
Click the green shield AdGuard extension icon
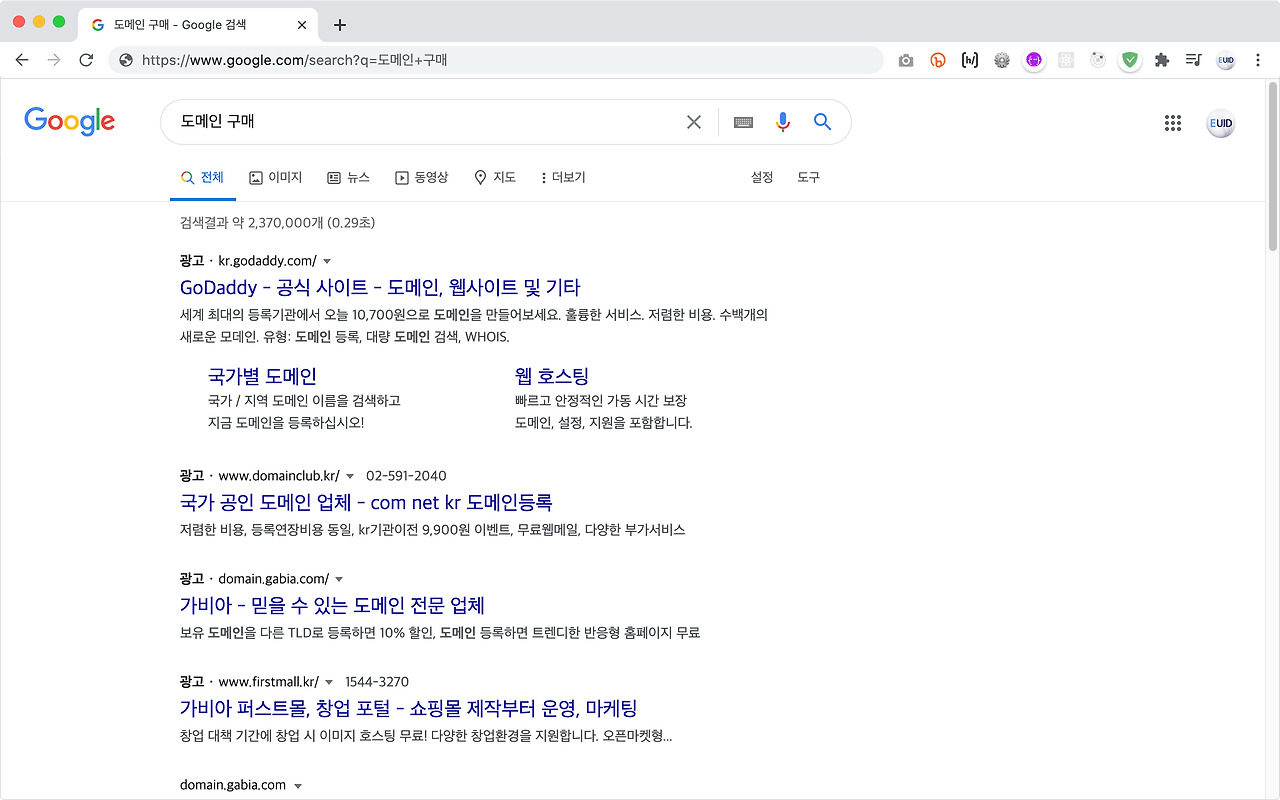1130,60
